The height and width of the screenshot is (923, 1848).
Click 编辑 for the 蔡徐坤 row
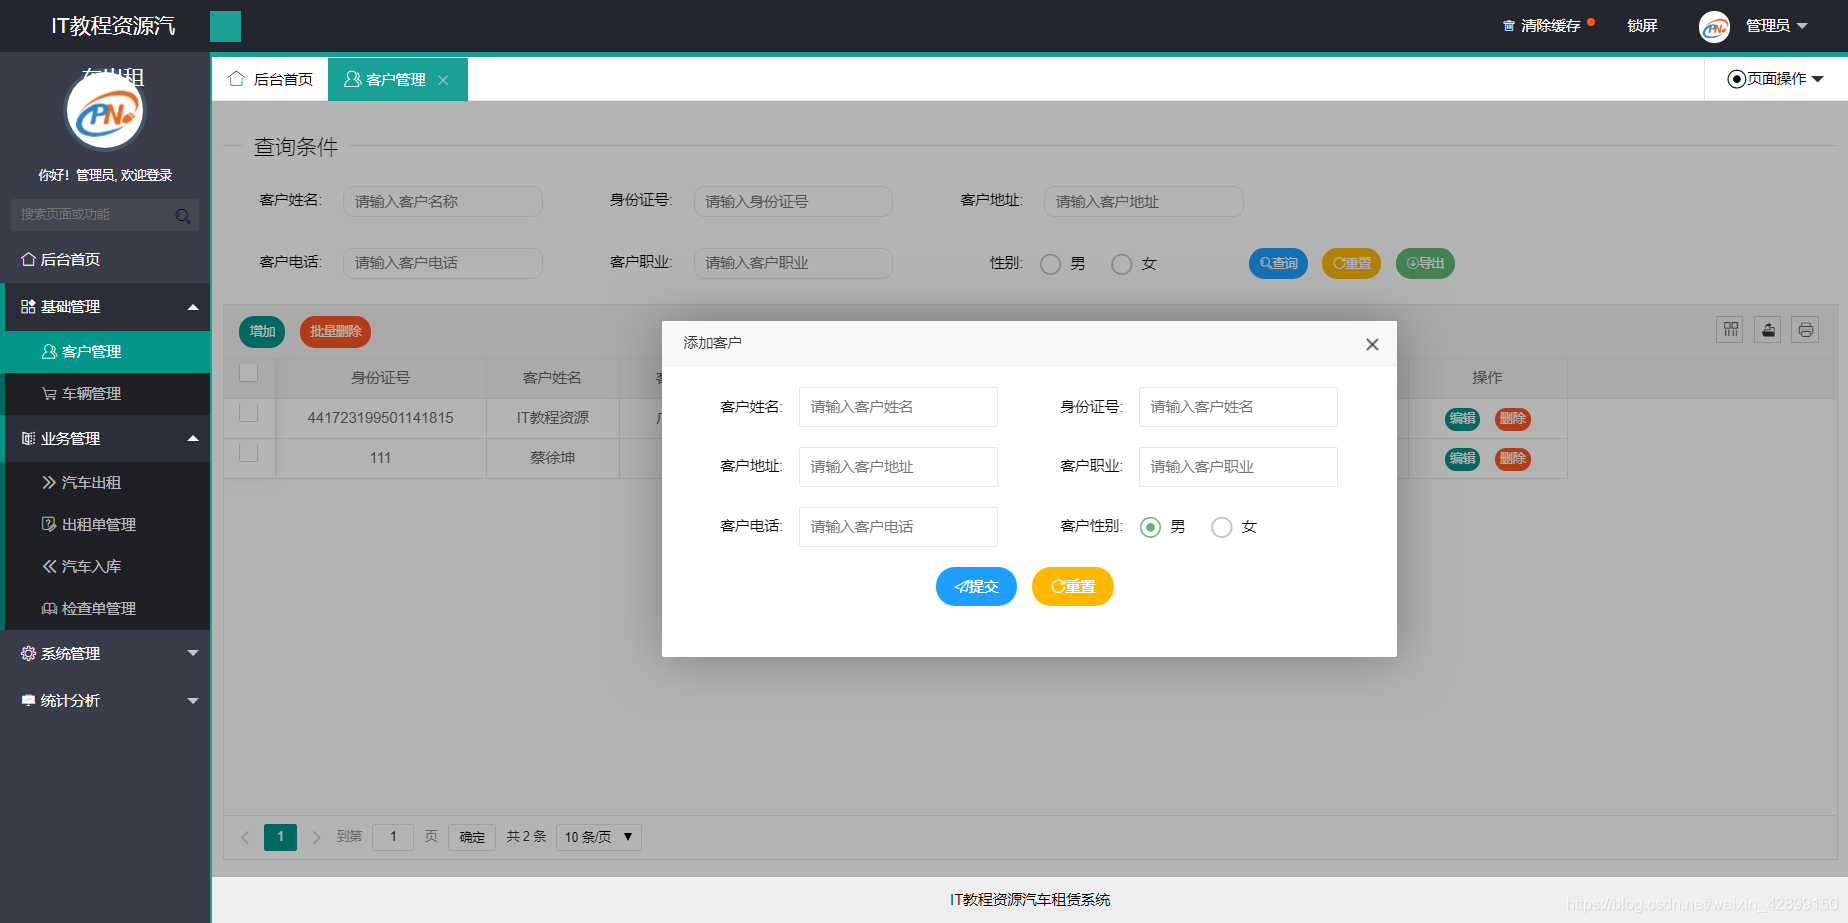click(1463, 458)
